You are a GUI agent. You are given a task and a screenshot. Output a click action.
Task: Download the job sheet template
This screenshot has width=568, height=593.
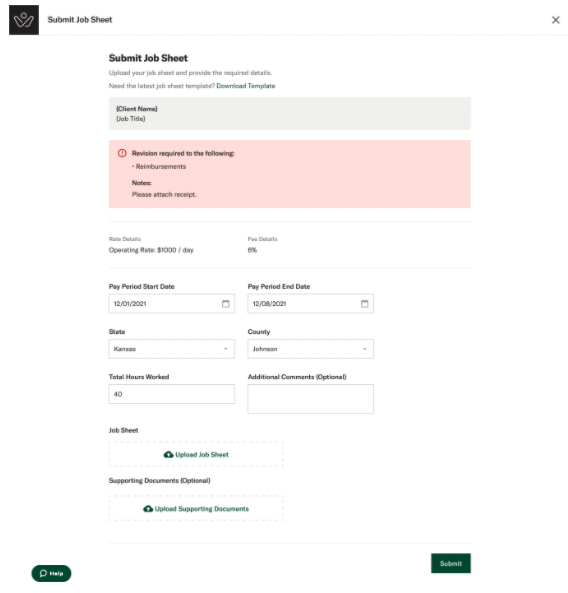(x=246, y=86)
